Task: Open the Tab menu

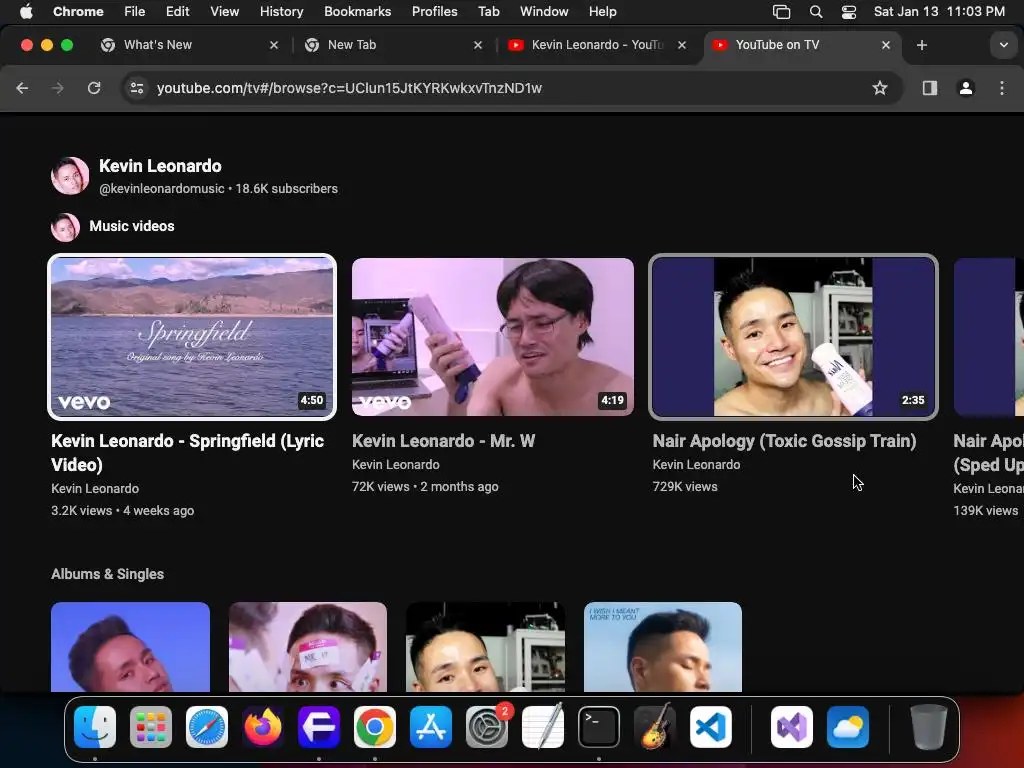Action: coord(488,11)
